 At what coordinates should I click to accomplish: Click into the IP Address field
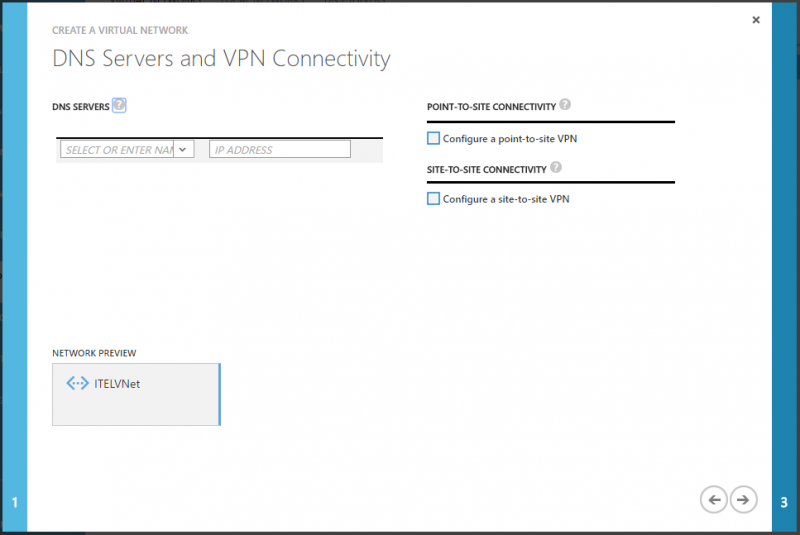point(280,149)
